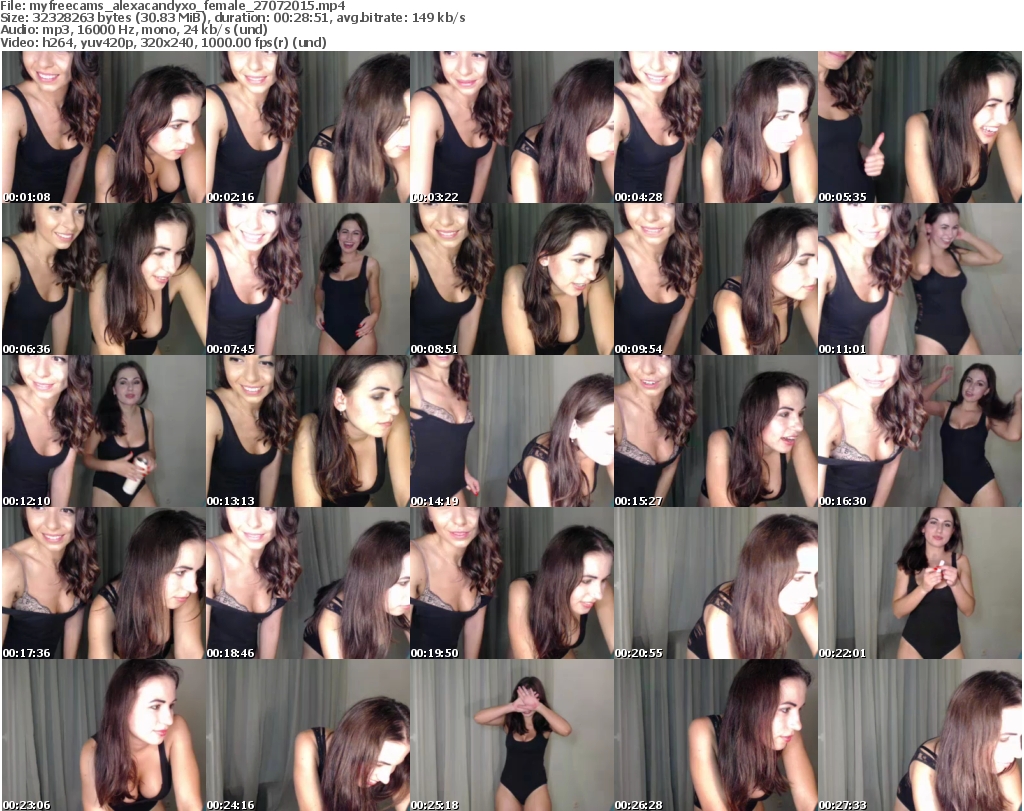Choose the thumbnail stamped 00:17:36

point(104,583)
